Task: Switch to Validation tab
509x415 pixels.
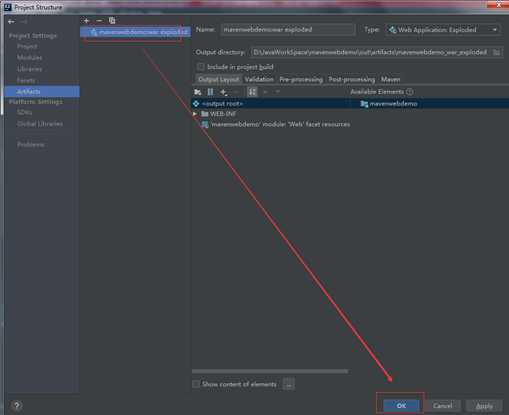Action: click(259, 79)
